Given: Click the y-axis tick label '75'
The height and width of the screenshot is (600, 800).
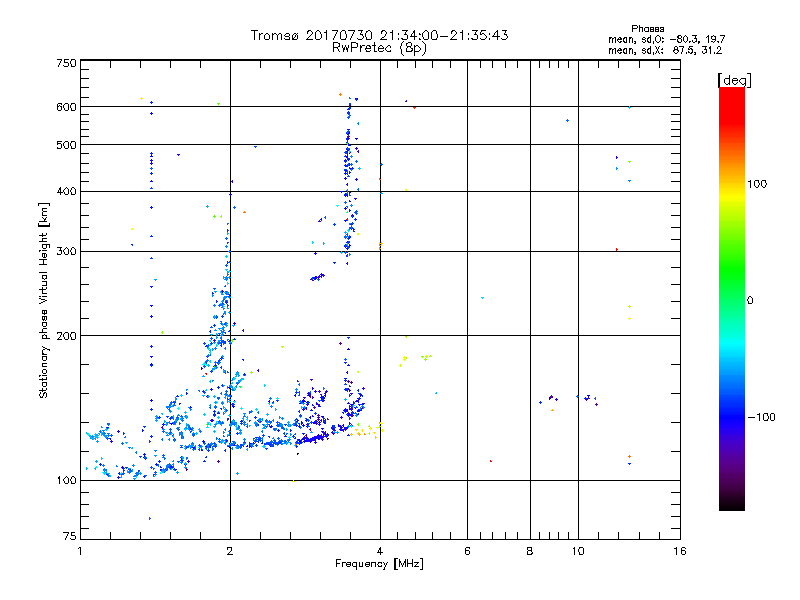Looking at the screenshot, I should coord(70,536).
